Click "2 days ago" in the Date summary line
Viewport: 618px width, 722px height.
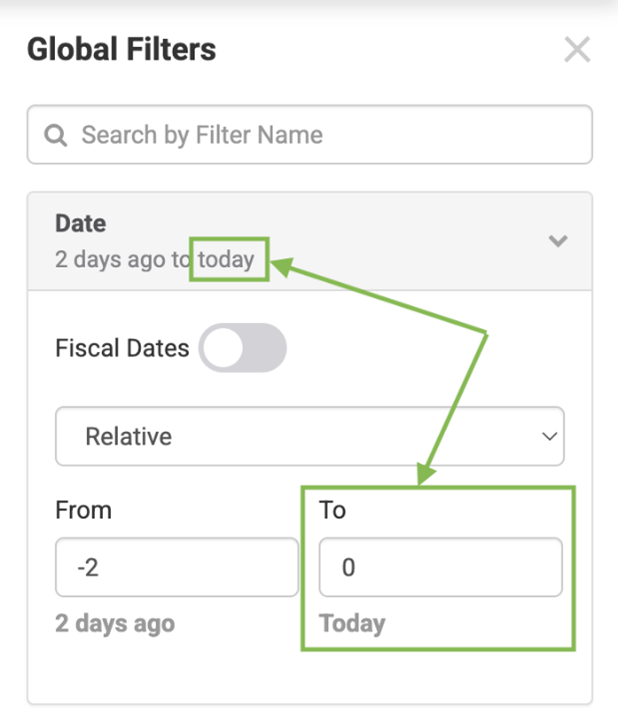(112, 260)
